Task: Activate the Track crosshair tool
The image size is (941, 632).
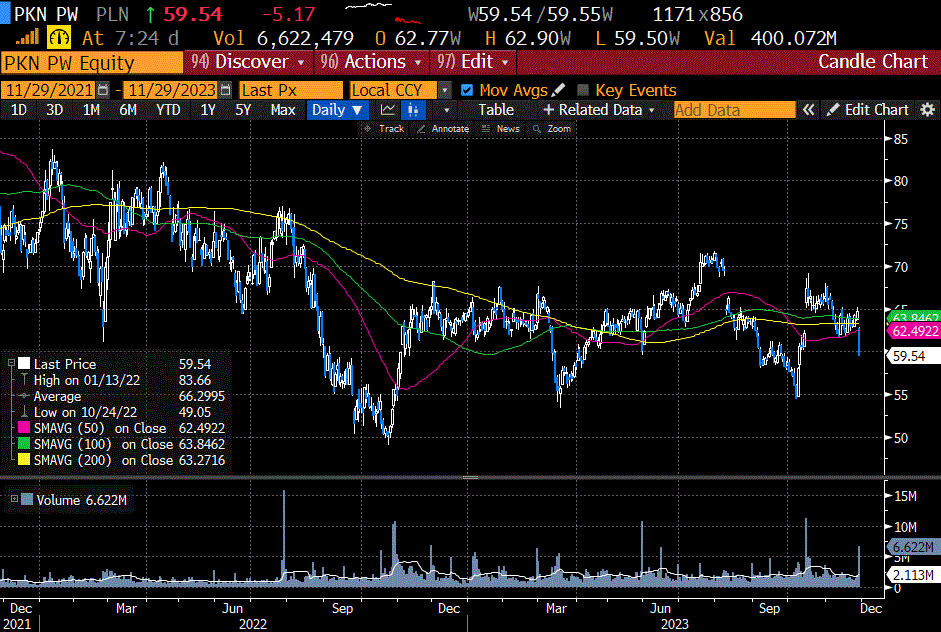Action: tap(384, 128)
